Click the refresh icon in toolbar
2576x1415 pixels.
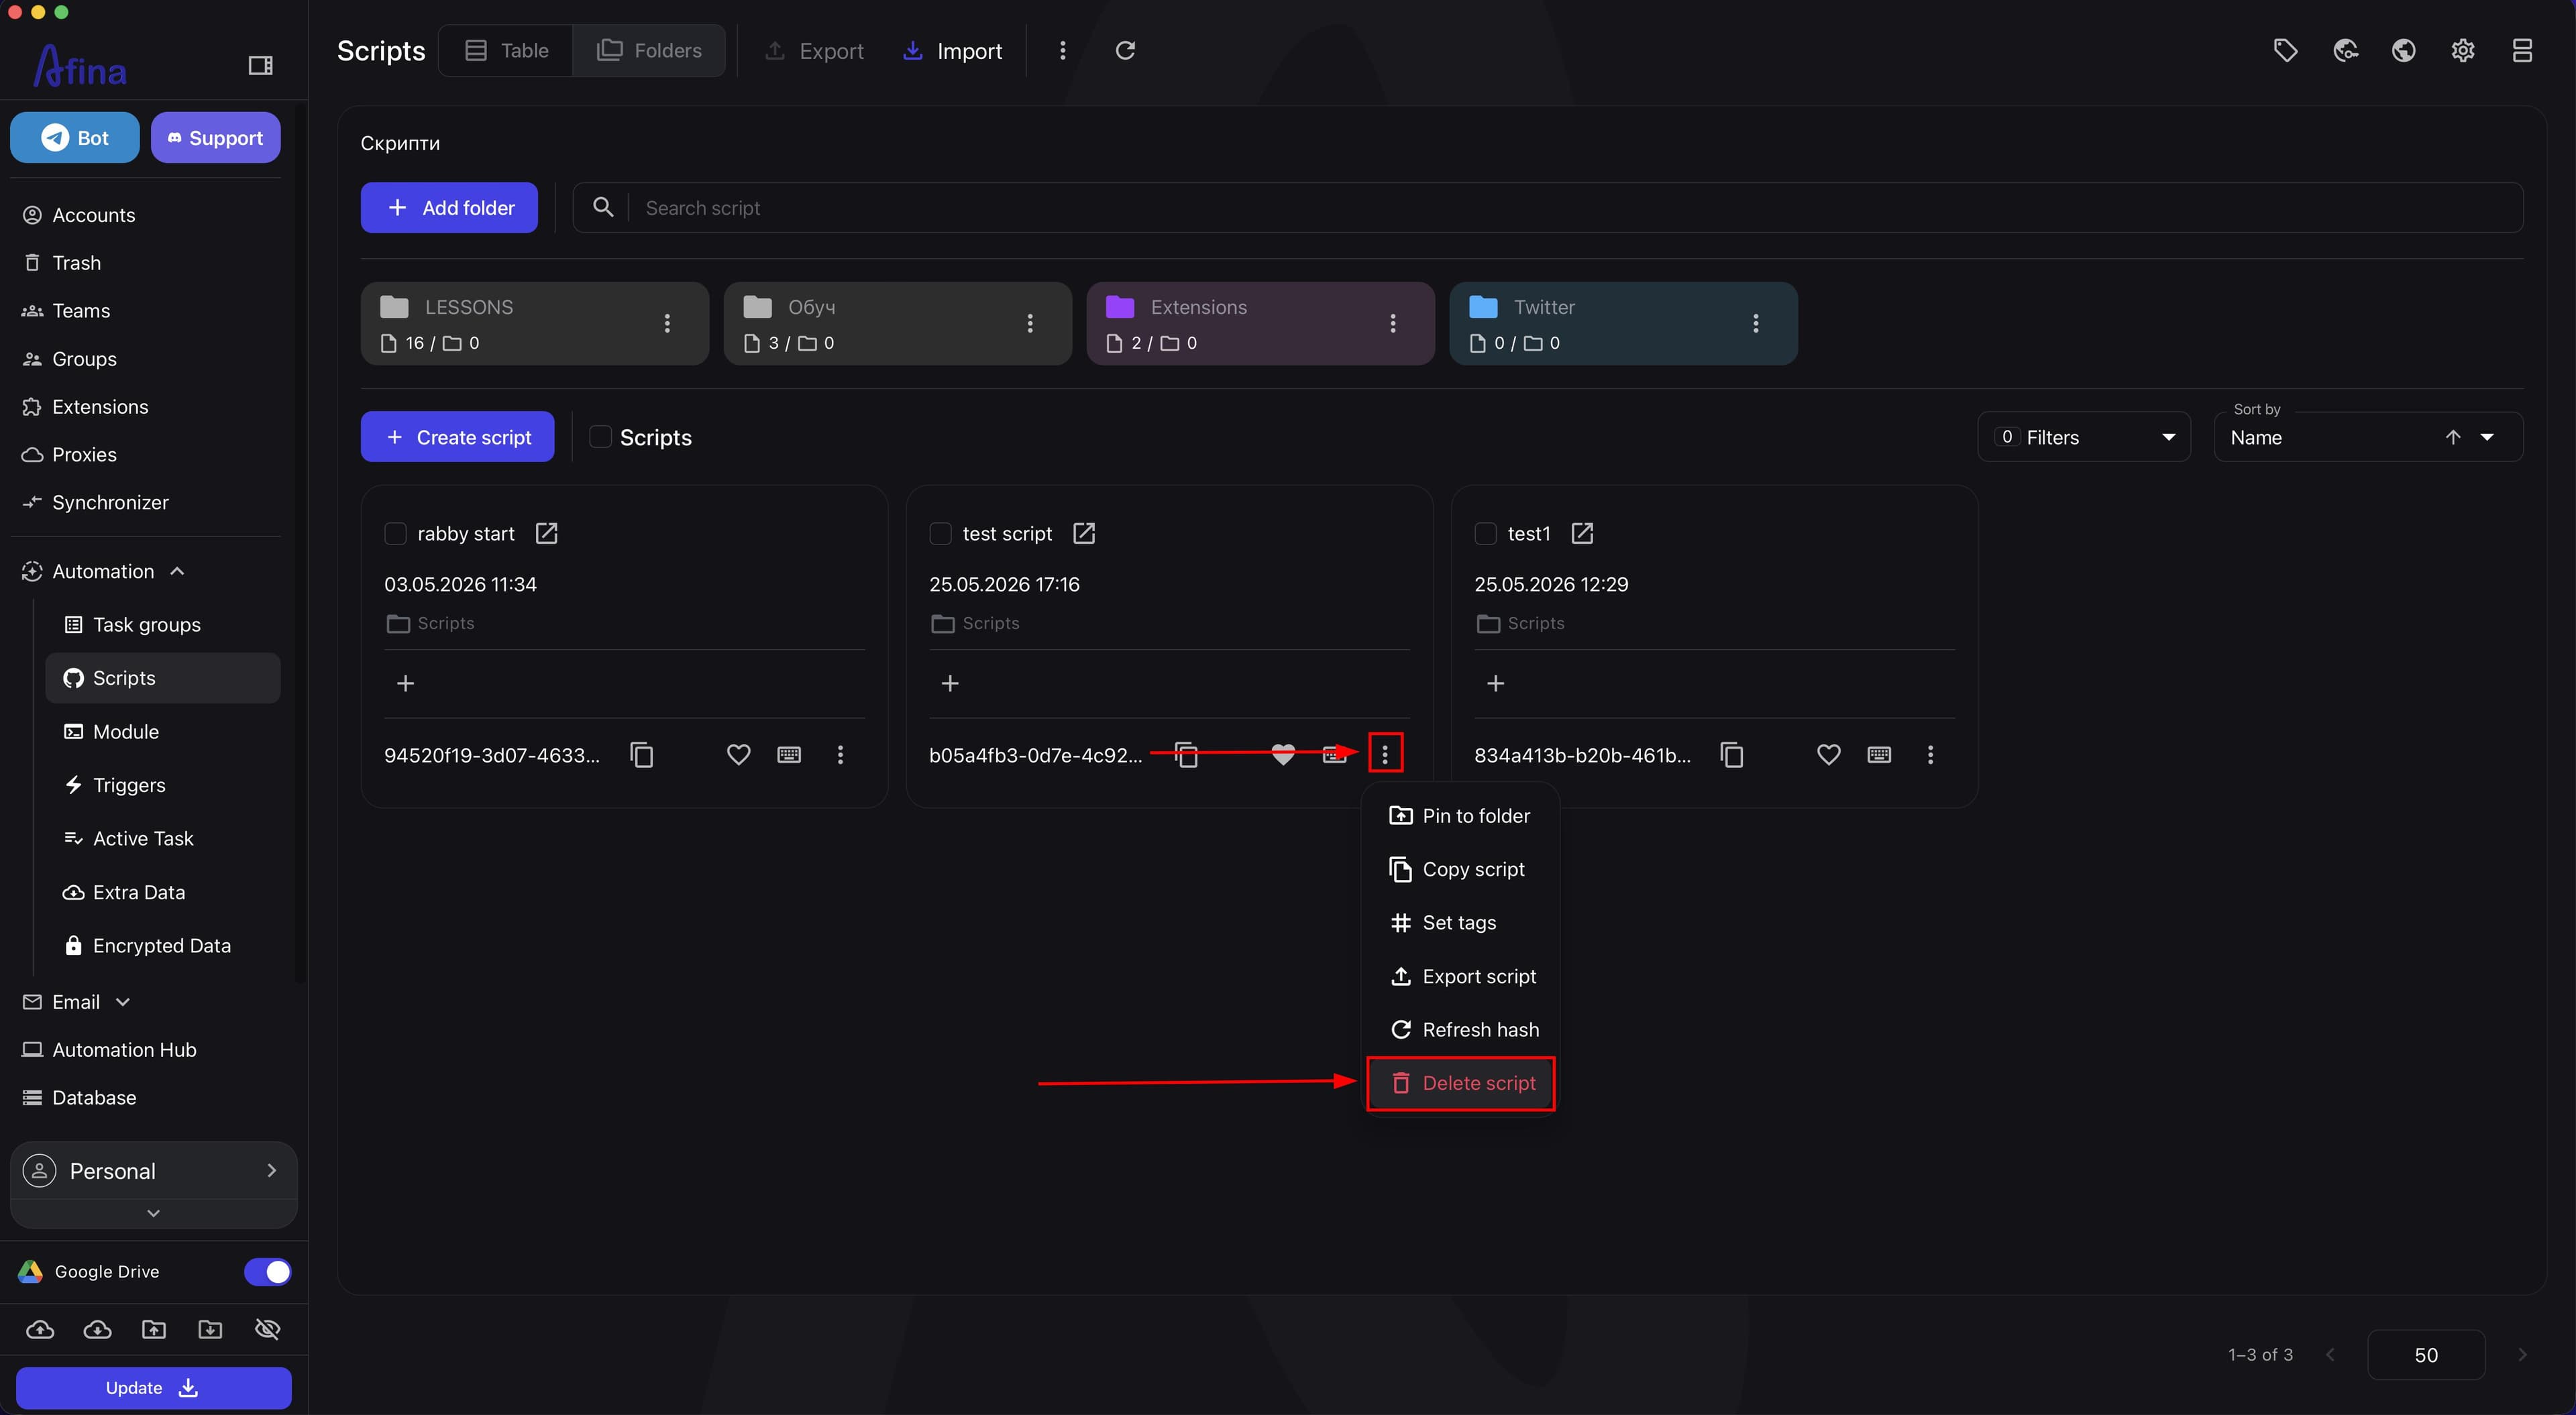point(1125,50)
